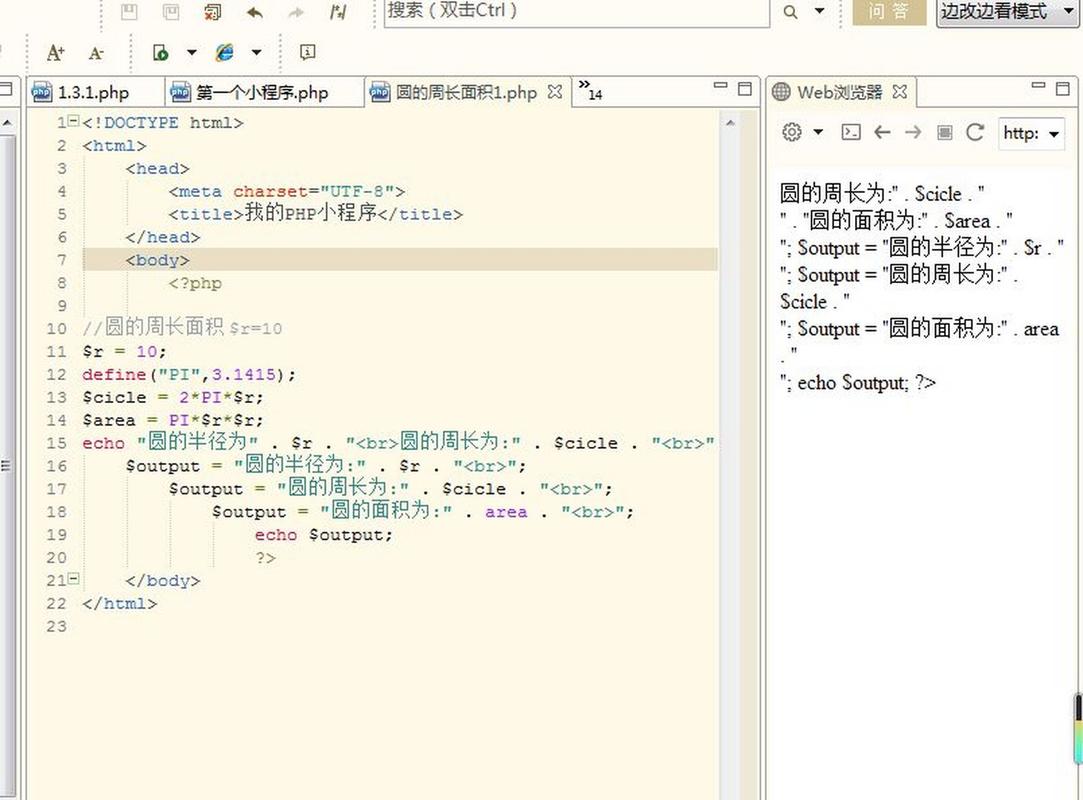The image size is (1083, 800).
Task: Close the 圆的周长面积1.php tab
Action: (555, 92)
